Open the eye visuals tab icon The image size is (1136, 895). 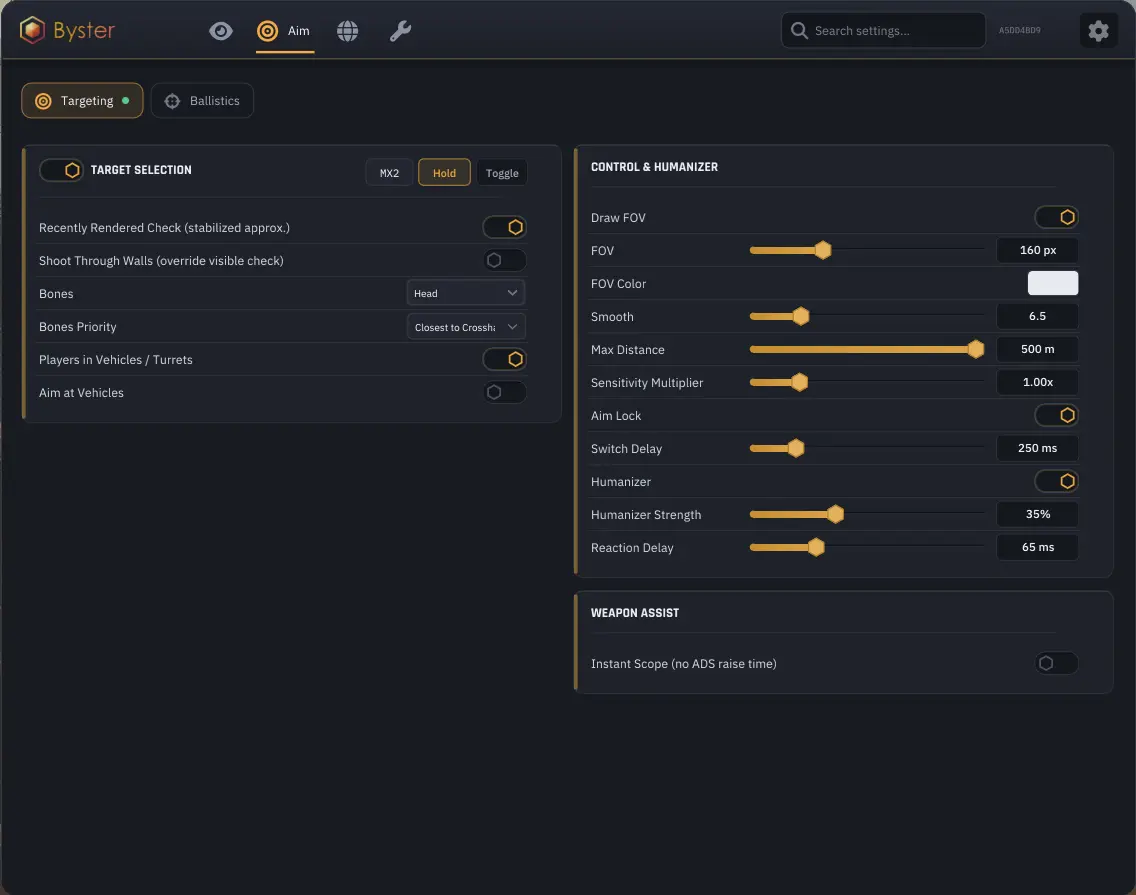pos(221,31)
